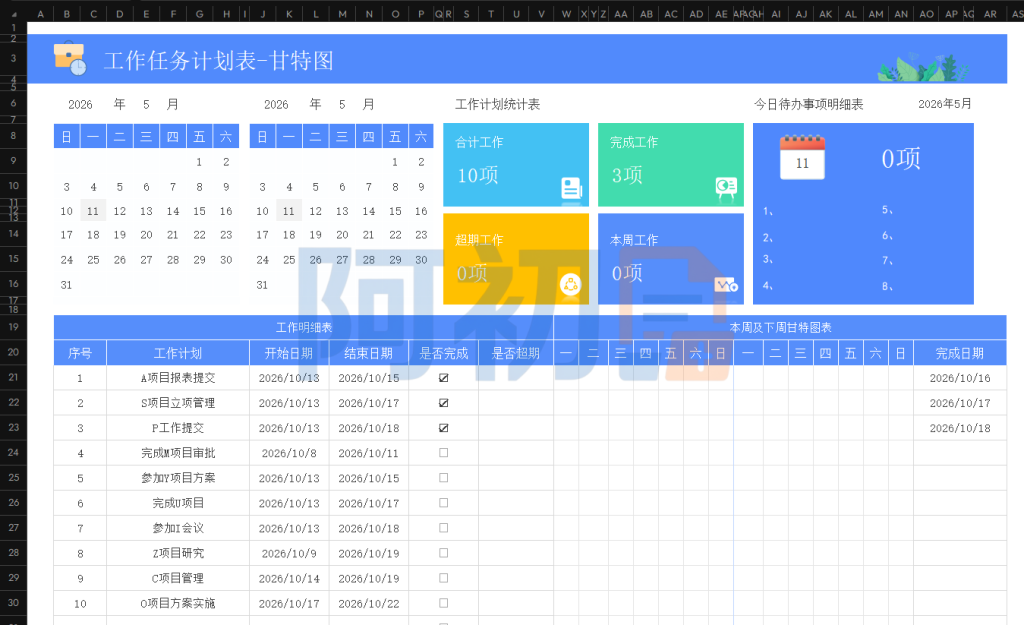Uncheck the completion box for A项目报表提交
The height and width of the screenshot is (625, 1024).
(x=443, y=377)
